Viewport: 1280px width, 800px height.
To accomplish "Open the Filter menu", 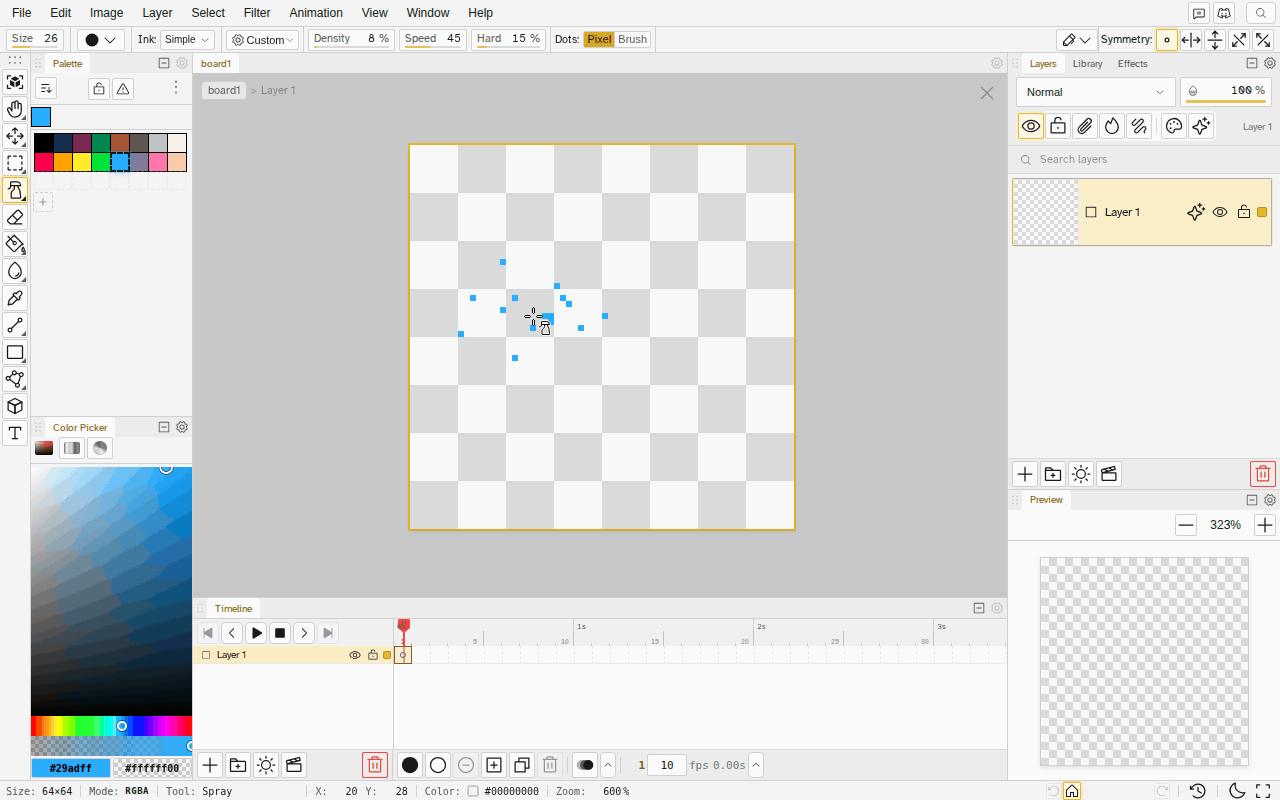I will [x=257, y=13].
